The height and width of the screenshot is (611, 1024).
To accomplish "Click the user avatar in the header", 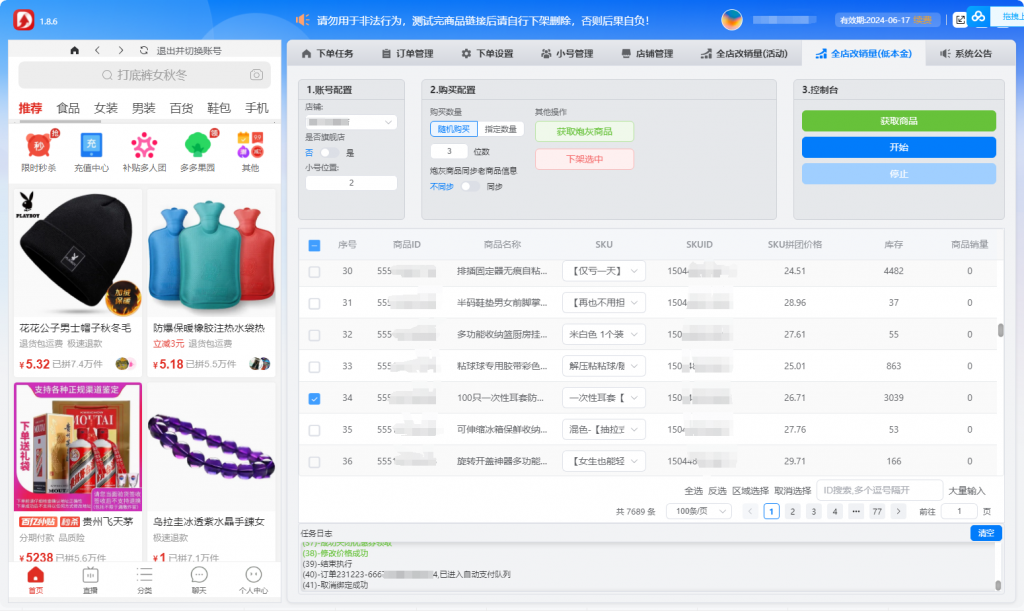I will 731,20.
